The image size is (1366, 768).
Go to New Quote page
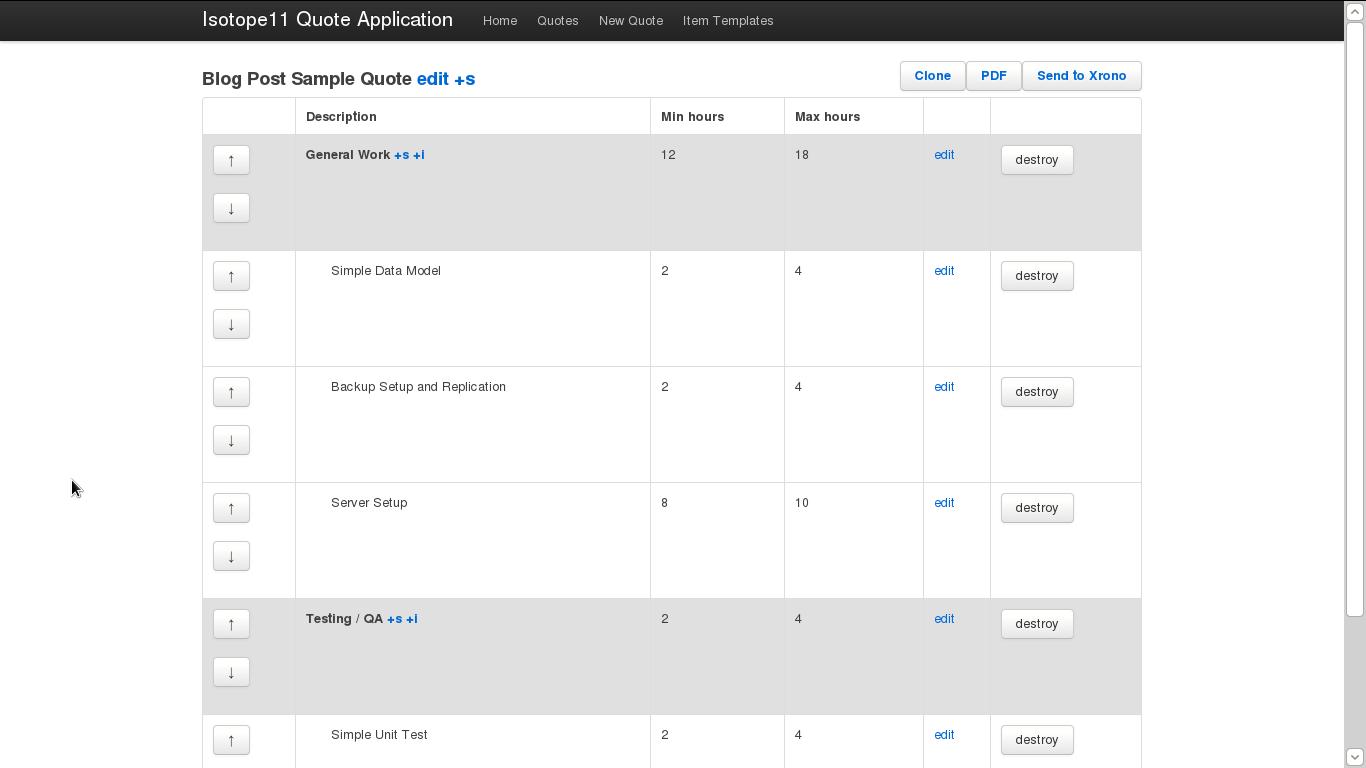pos(630,21)
